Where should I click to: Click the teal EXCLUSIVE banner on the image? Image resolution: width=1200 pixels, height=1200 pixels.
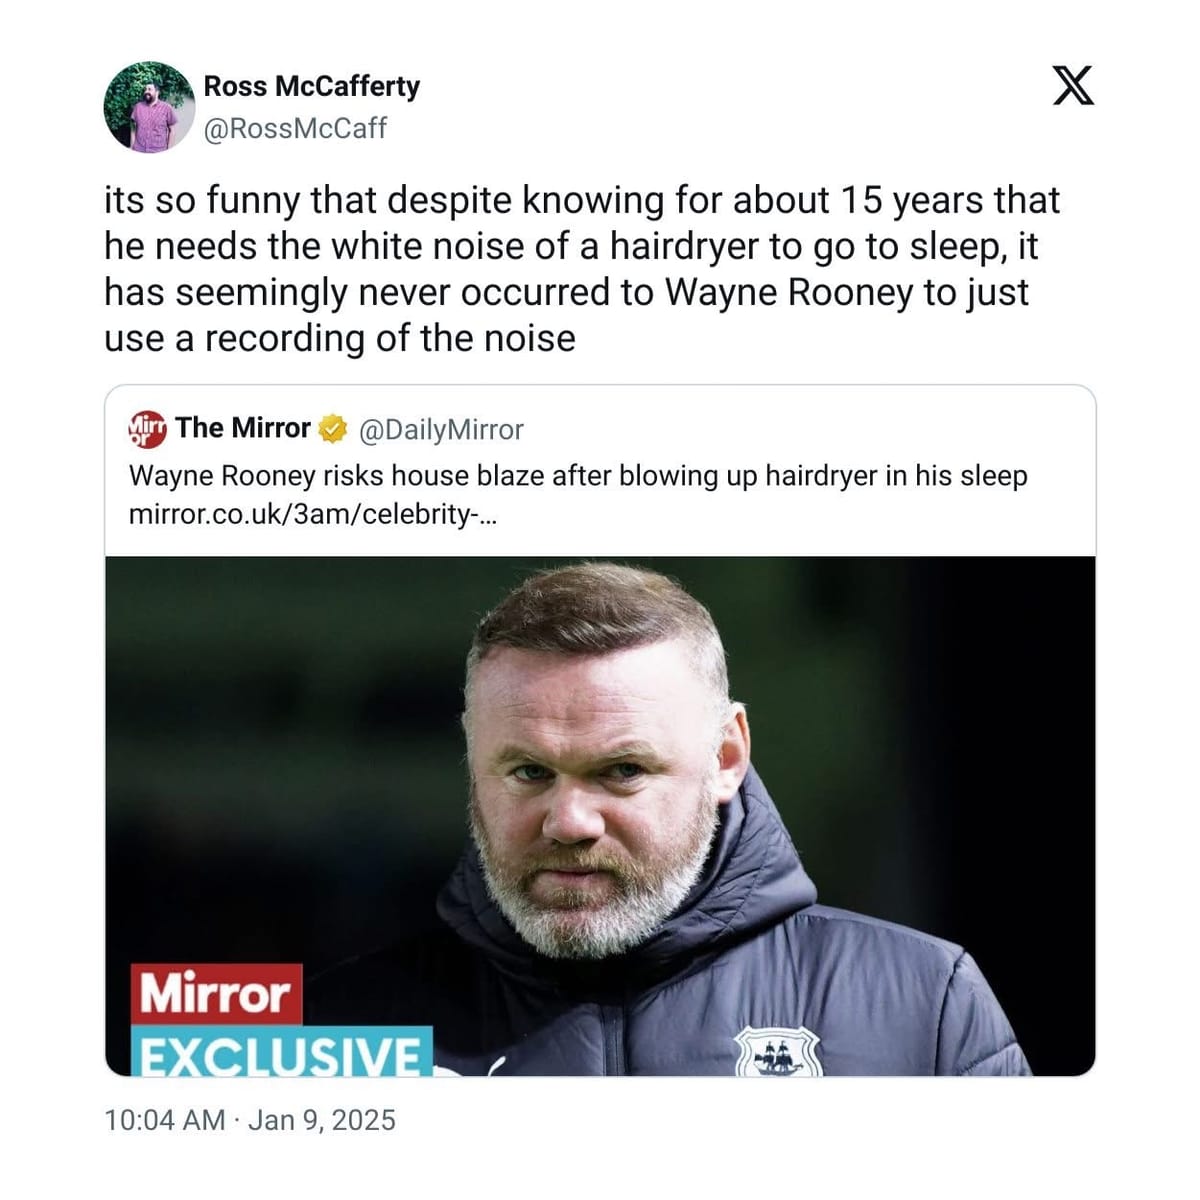click(283, 1051)
